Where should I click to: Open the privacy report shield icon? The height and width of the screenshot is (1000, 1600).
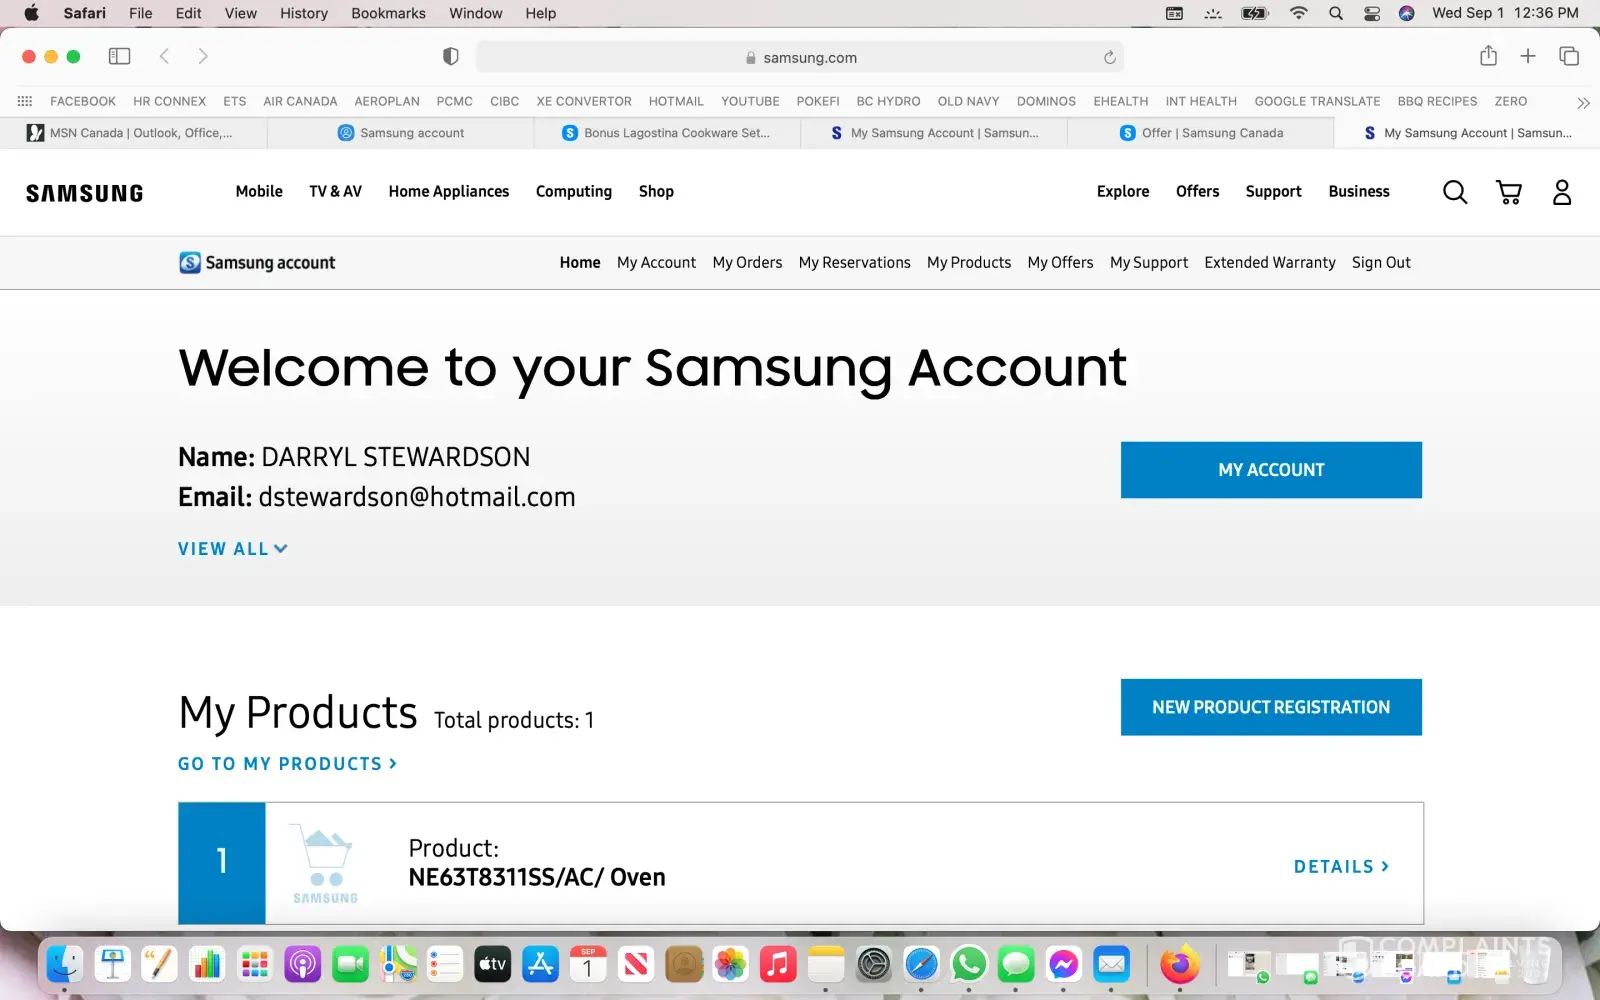tap(451, 57)
